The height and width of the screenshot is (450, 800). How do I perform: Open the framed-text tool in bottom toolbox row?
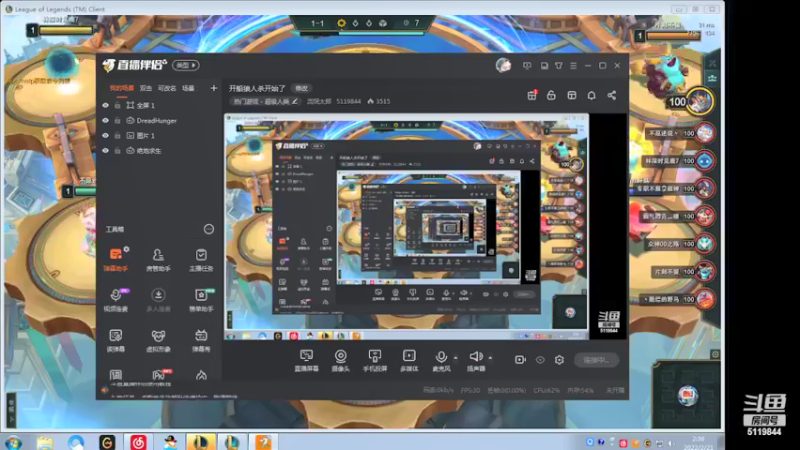116,376
